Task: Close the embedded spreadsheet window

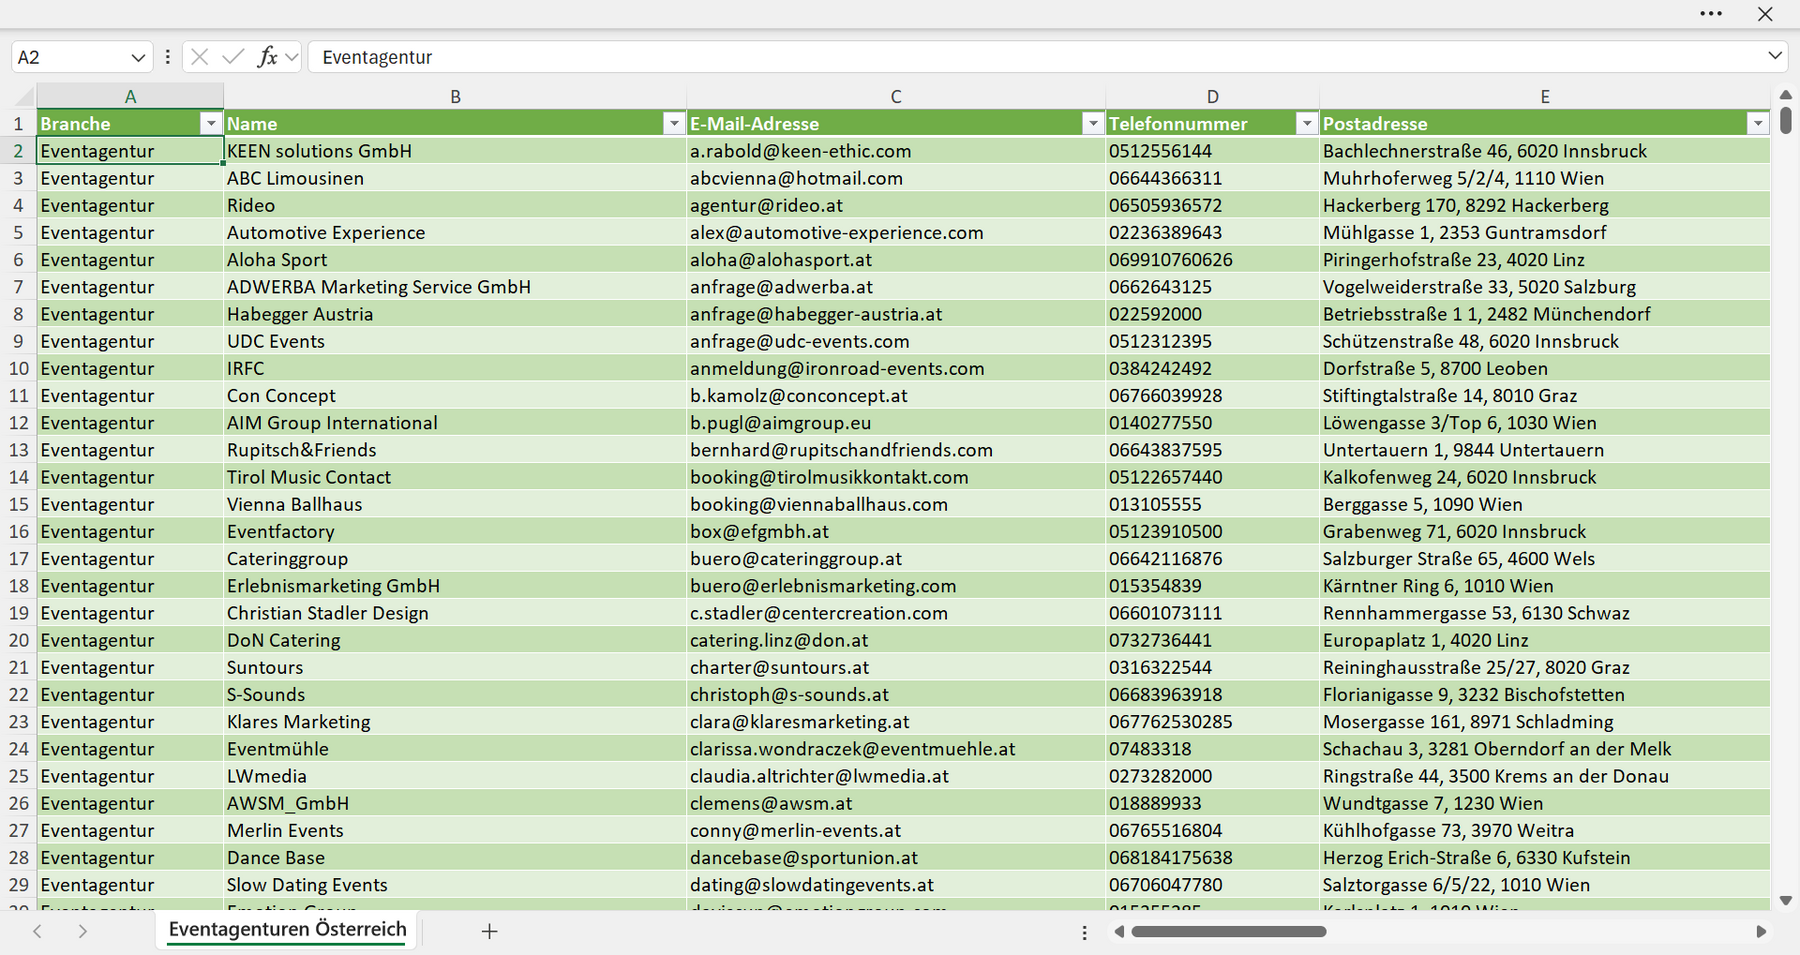Action: point(1765,14)
